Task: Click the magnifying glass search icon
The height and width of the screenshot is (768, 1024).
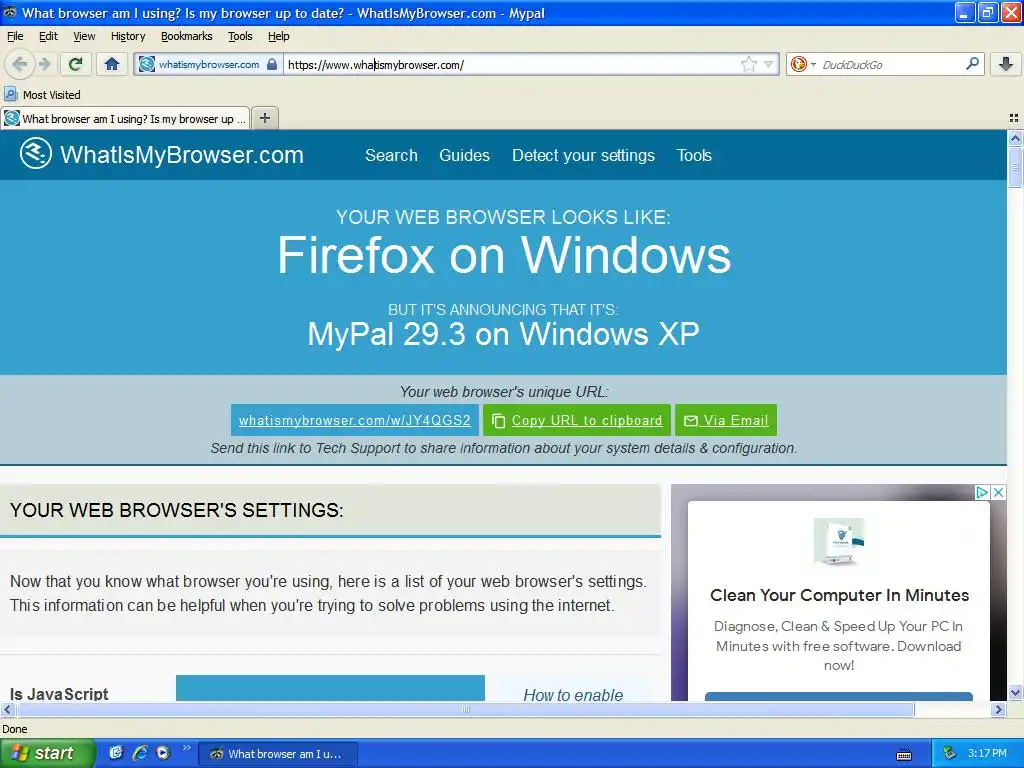Action: [972, 64]
